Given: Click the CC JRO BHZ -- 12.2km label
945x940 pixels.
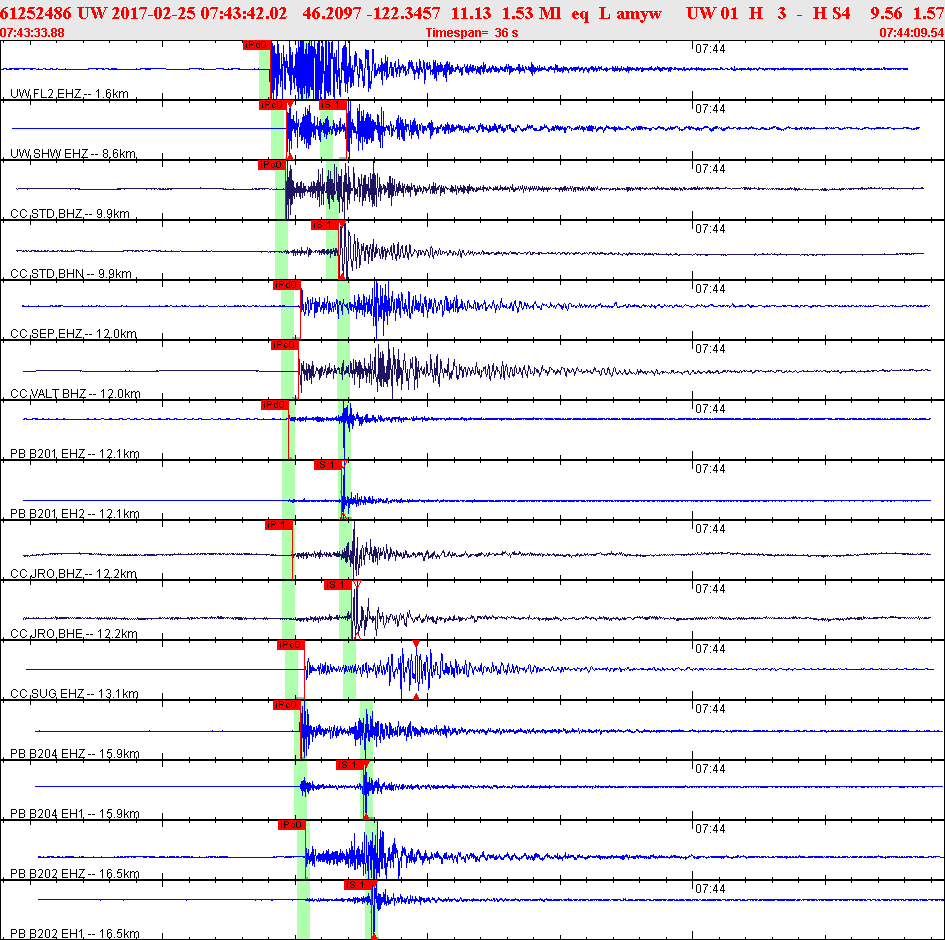Looking at the screenshot, I should [74, 573].
